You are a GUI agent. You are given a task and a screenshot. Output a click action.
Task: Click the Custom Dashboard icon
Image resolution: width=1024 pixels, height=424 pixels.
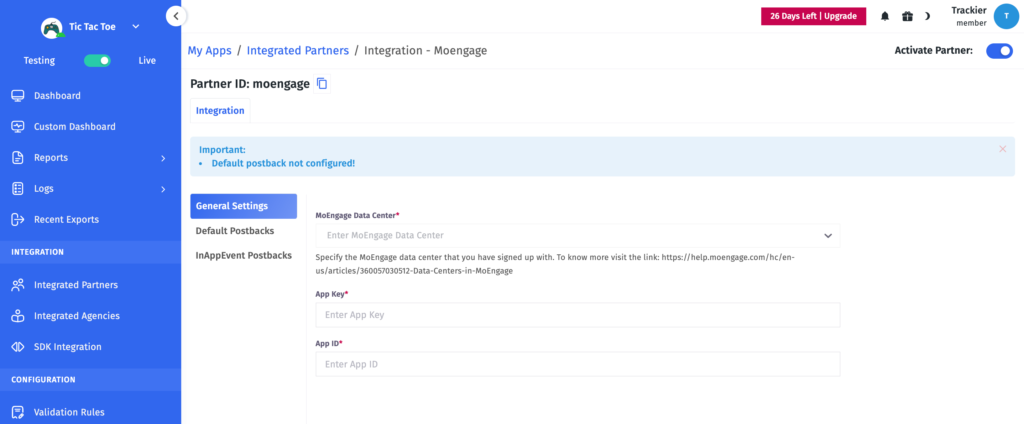coord(18,127)
